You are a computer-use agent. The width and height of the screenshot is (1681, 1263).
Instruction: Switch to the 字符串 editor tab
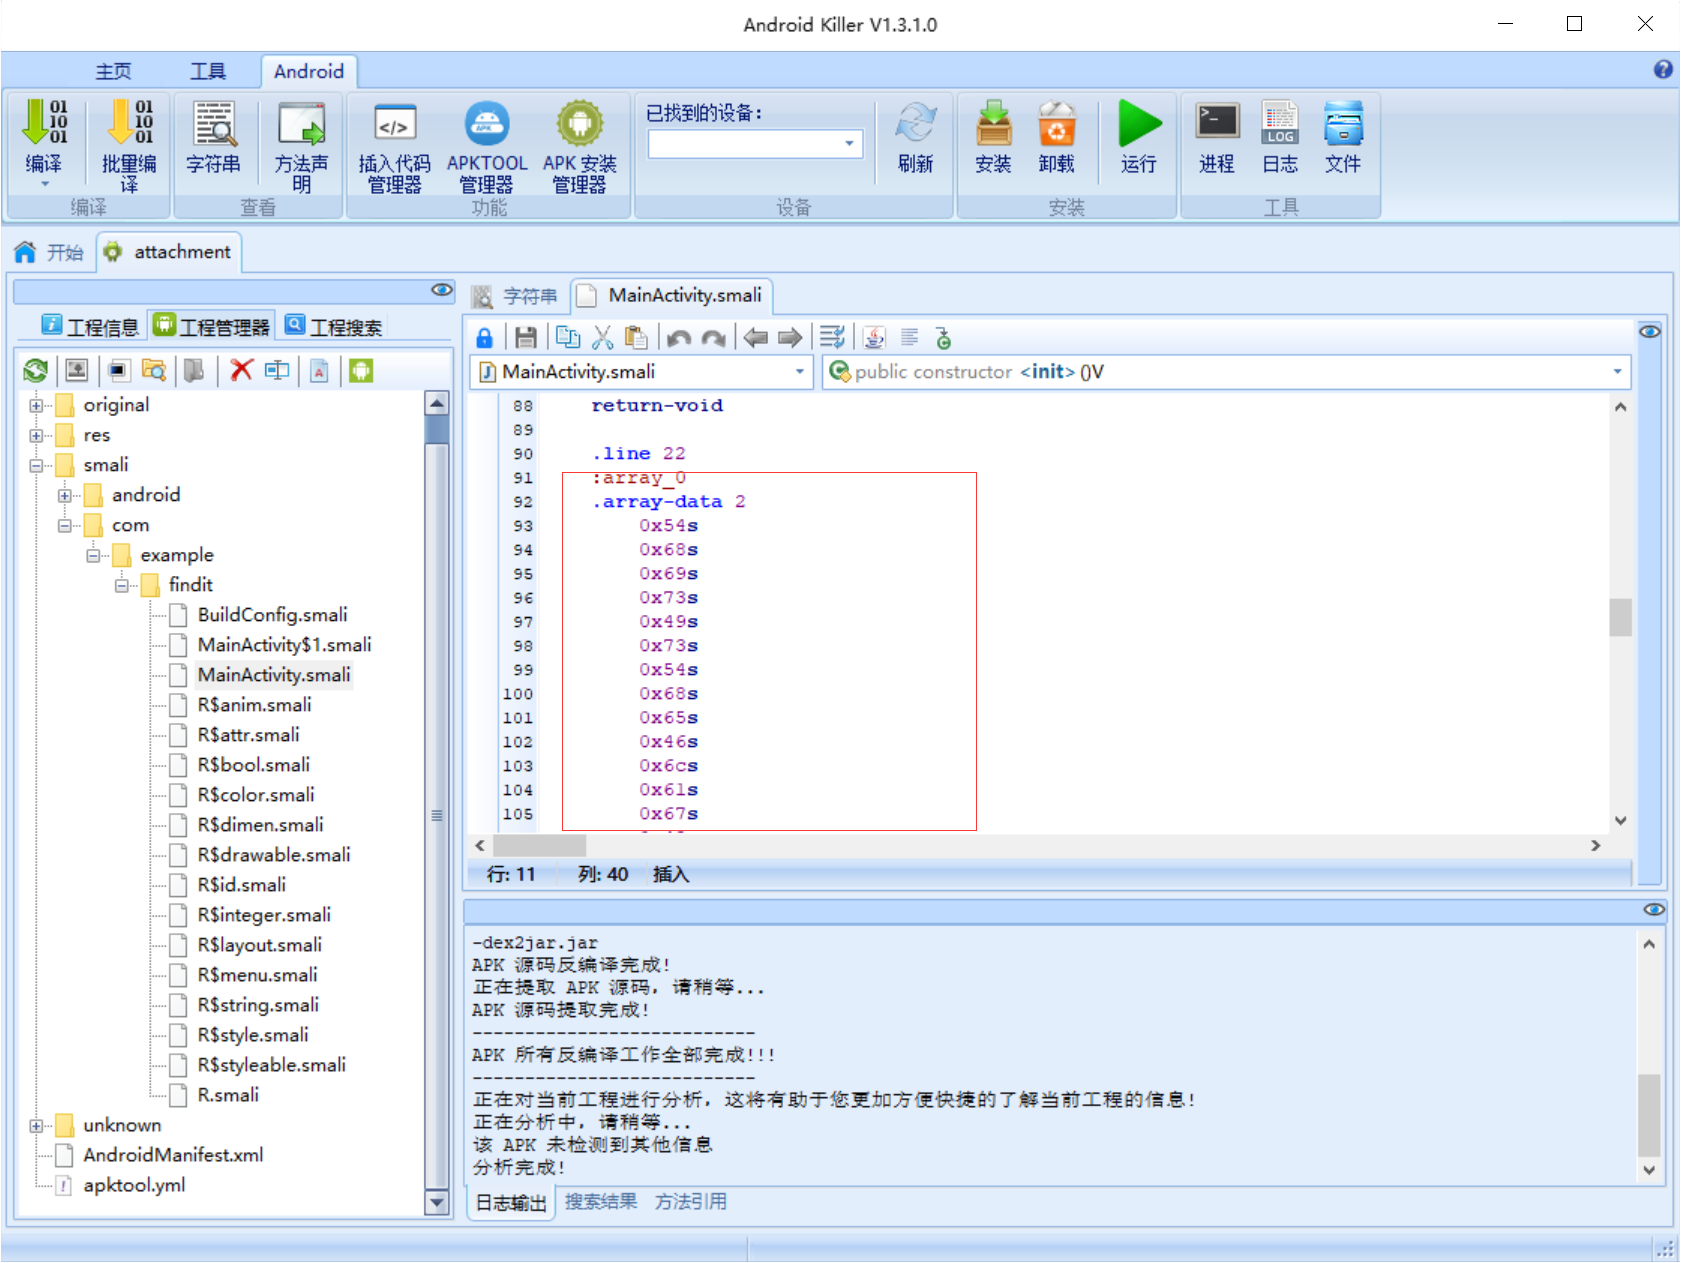point(517,296)
